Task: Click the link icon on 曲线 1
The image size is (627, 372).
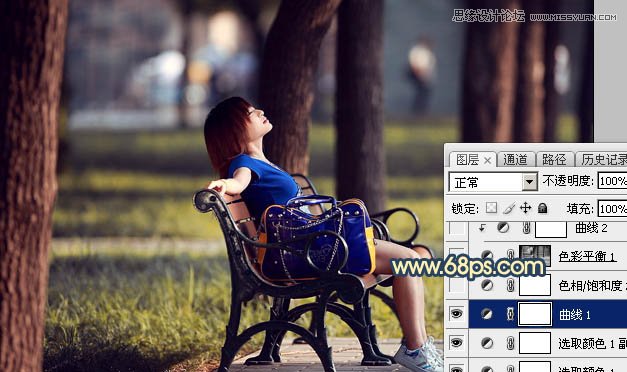Action: tap(510, 314)
